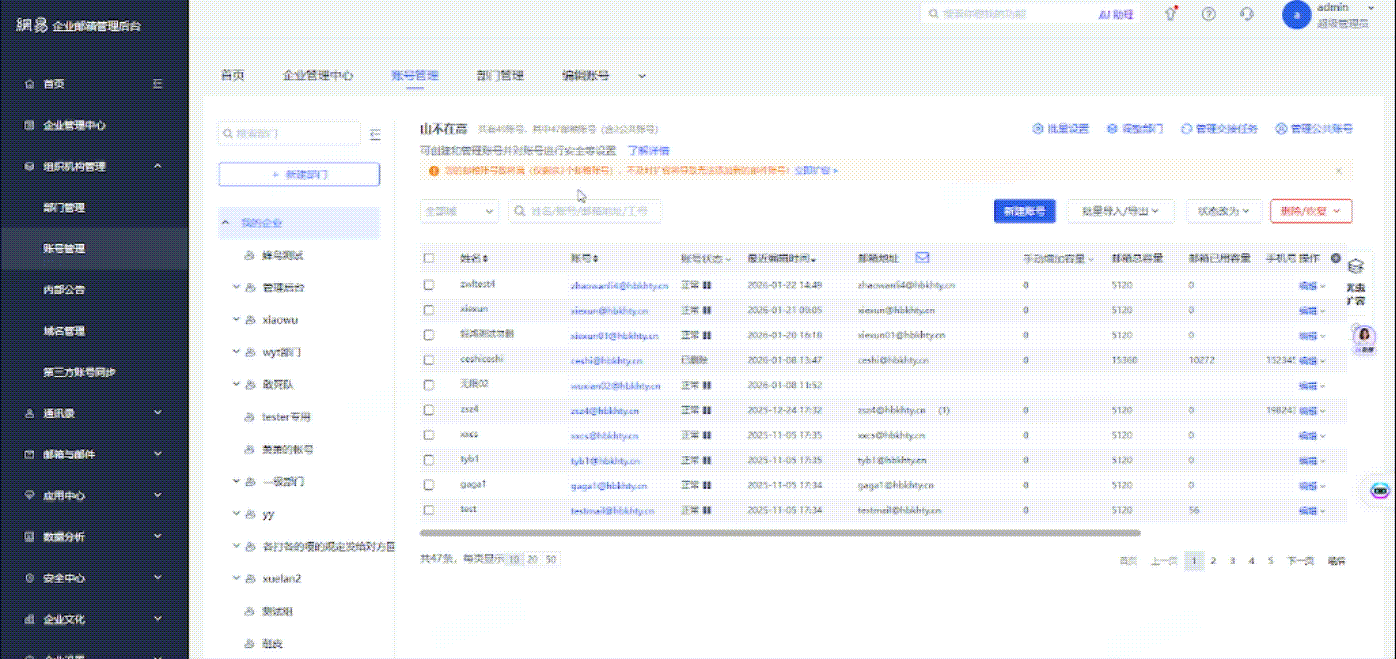Viewport: 1396px width, 659px height.
Task: Click the notification icon with red dot
Action: click(1171, 15)
